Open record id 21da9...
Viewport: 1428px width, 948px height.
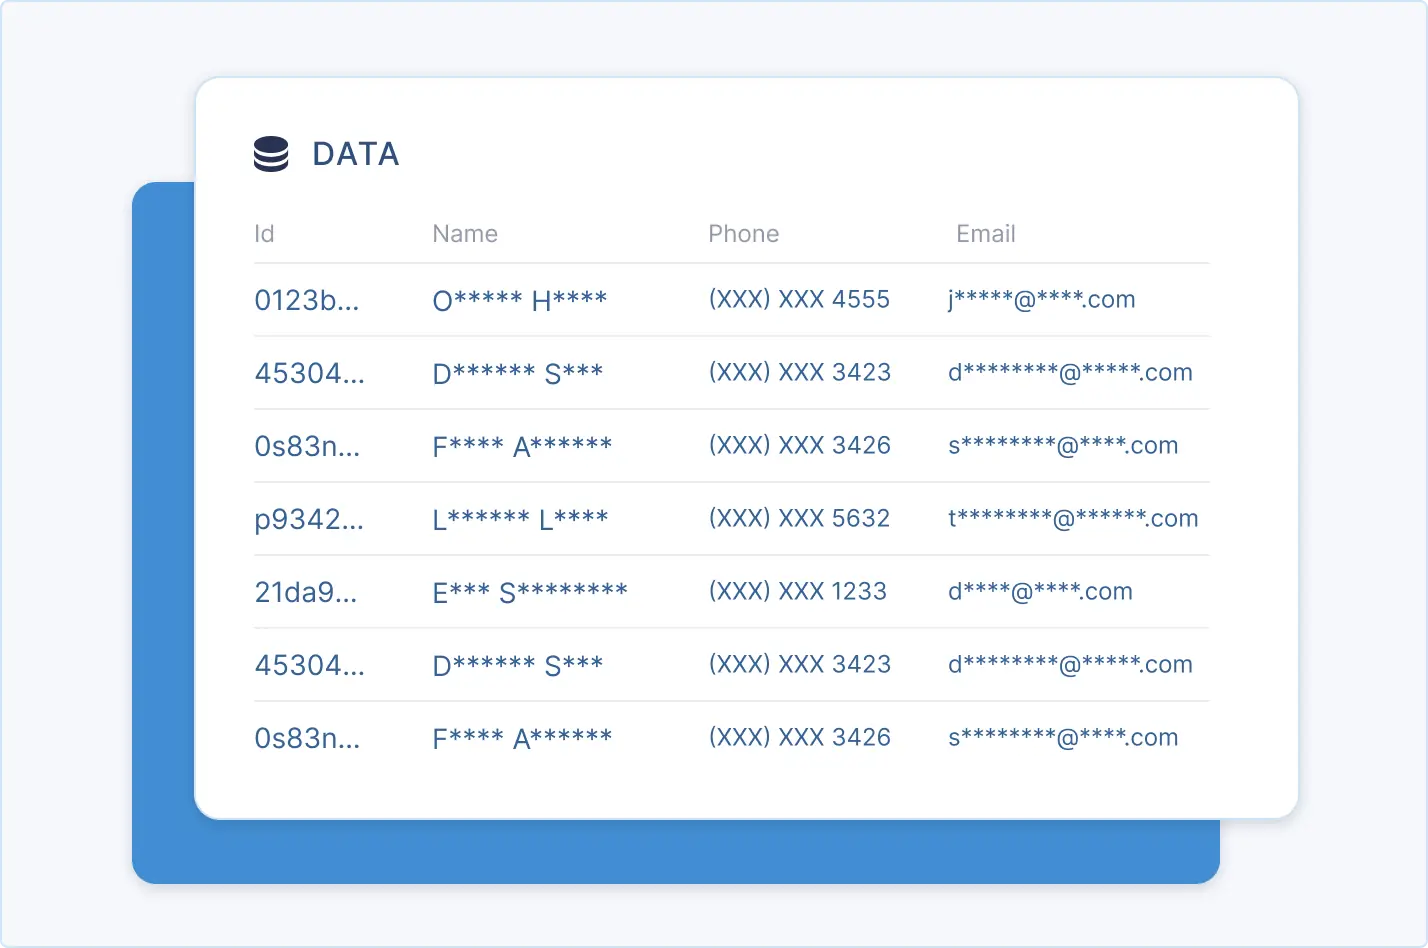305,592
